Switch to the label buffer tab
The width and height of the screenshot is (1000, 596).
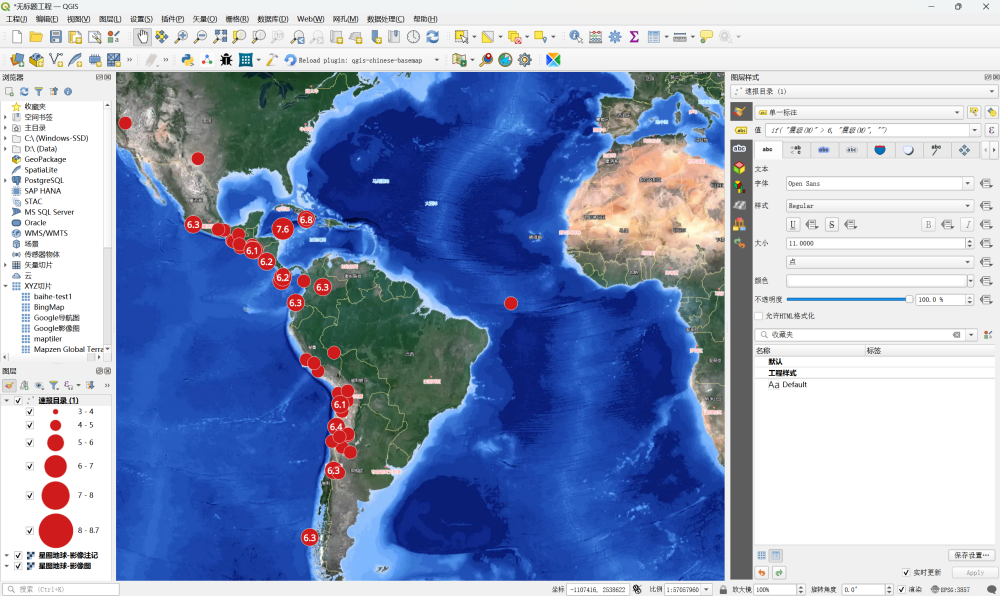[823, 150]
